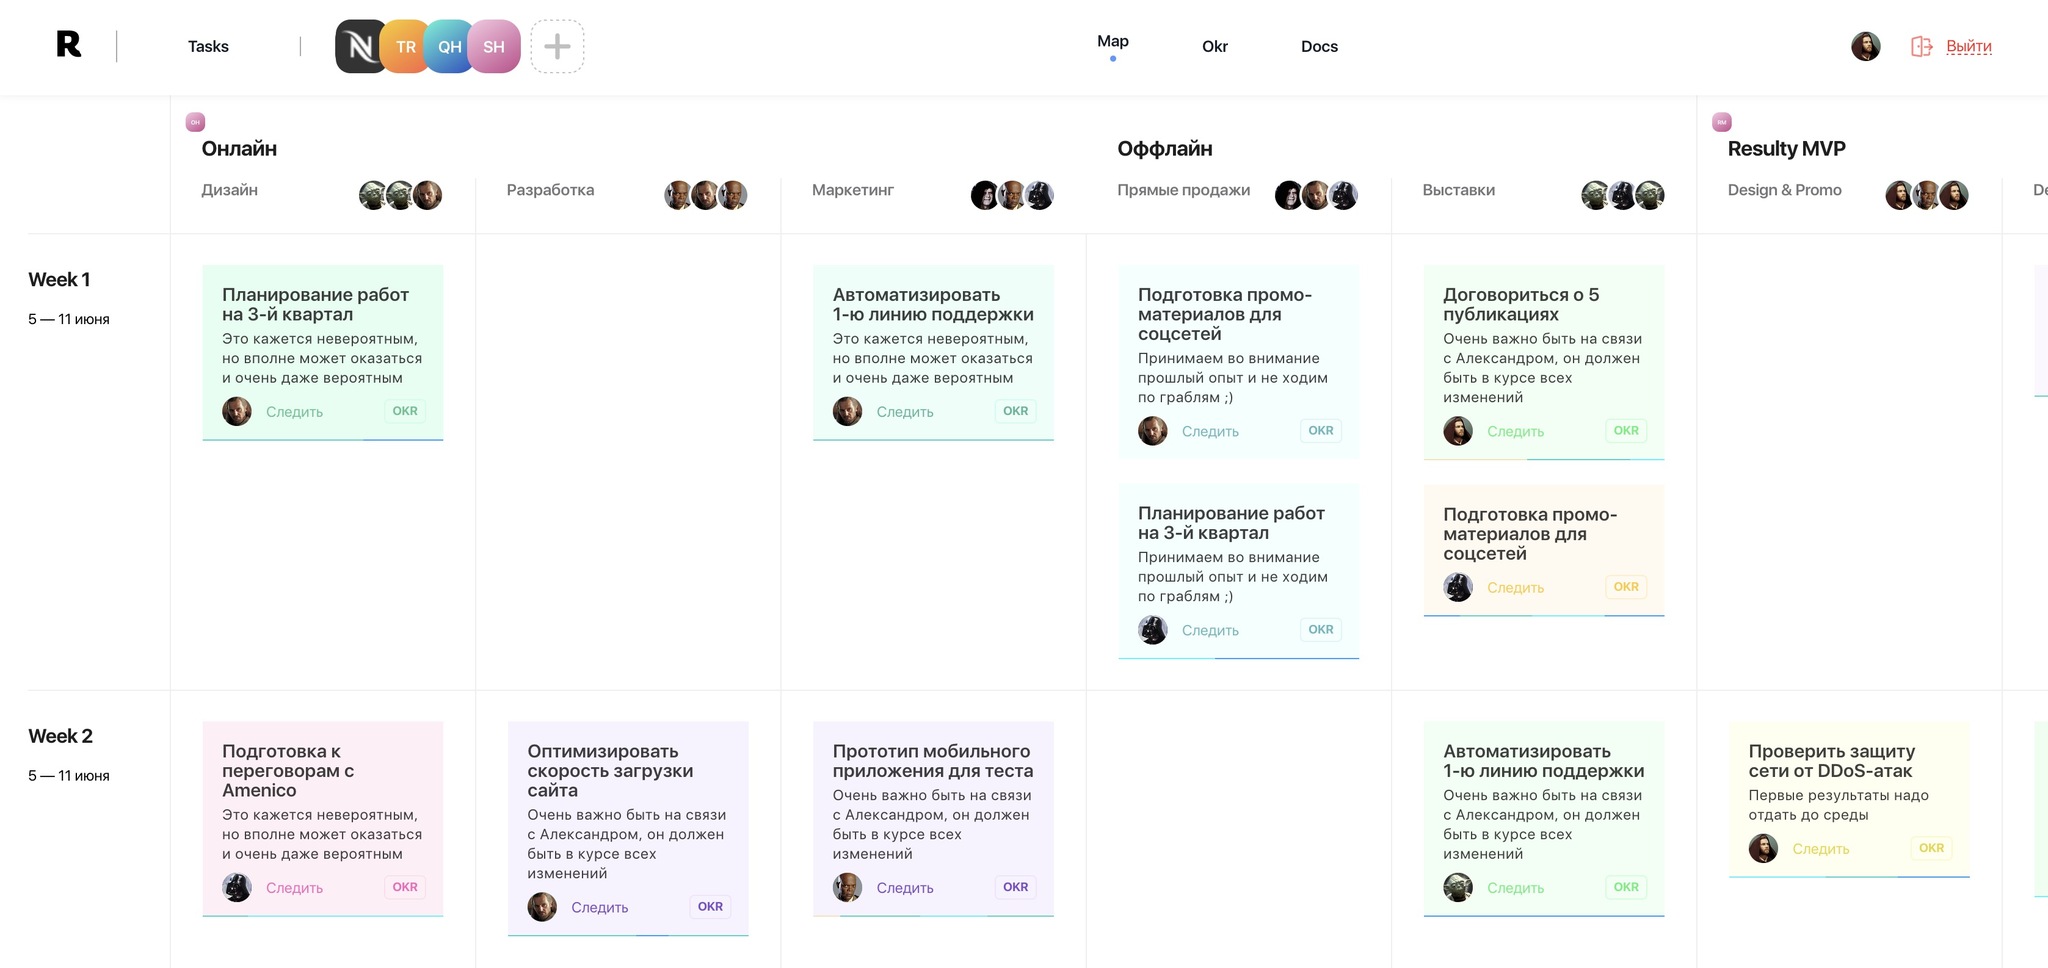Image resolution: width=2048 pixels, height=968 pixels.
Task: Open the Договориться о 5 публикациях card
Action: tap(1520, 304)
